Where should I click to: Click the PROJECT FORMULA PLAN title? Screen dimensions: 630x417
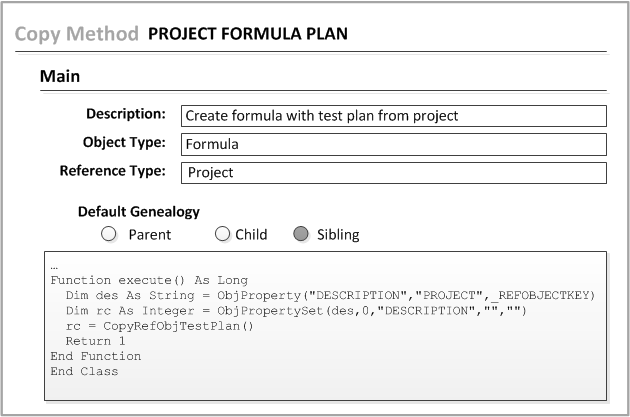point(248,34)
